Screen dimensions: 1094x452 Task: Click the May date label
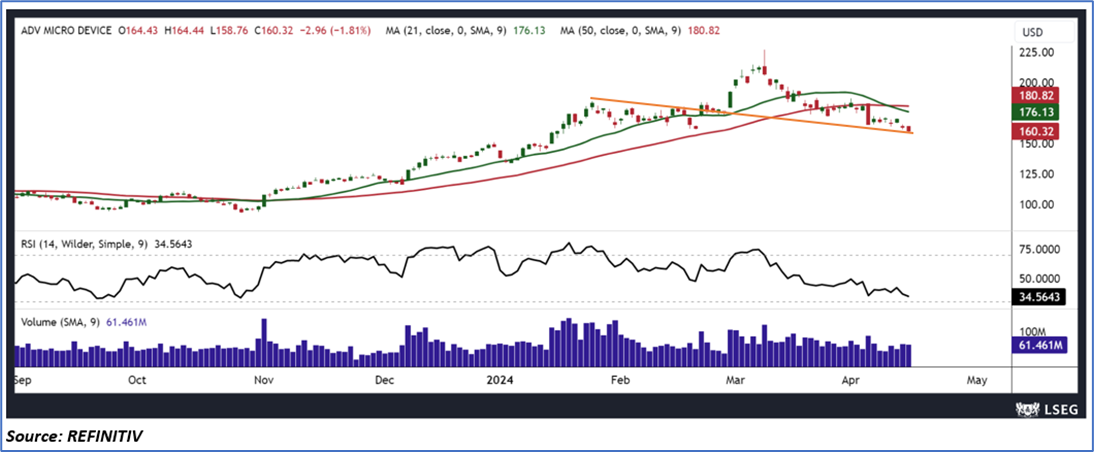tap(977, 380)
